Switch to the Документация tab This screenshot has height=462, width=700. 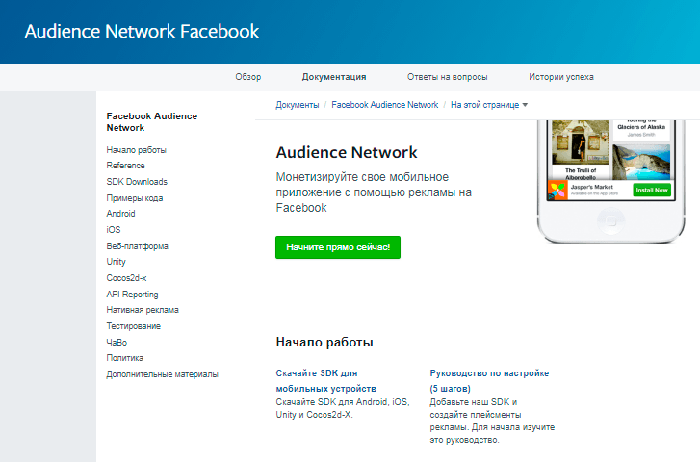334,77
